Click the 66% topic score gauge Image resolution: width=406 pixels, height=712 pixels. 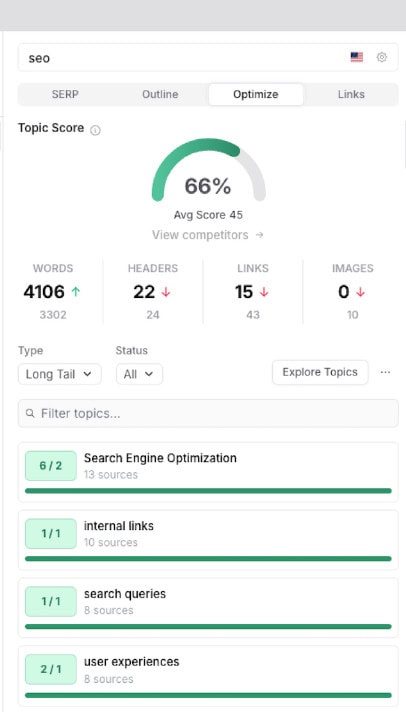point(208,170)
